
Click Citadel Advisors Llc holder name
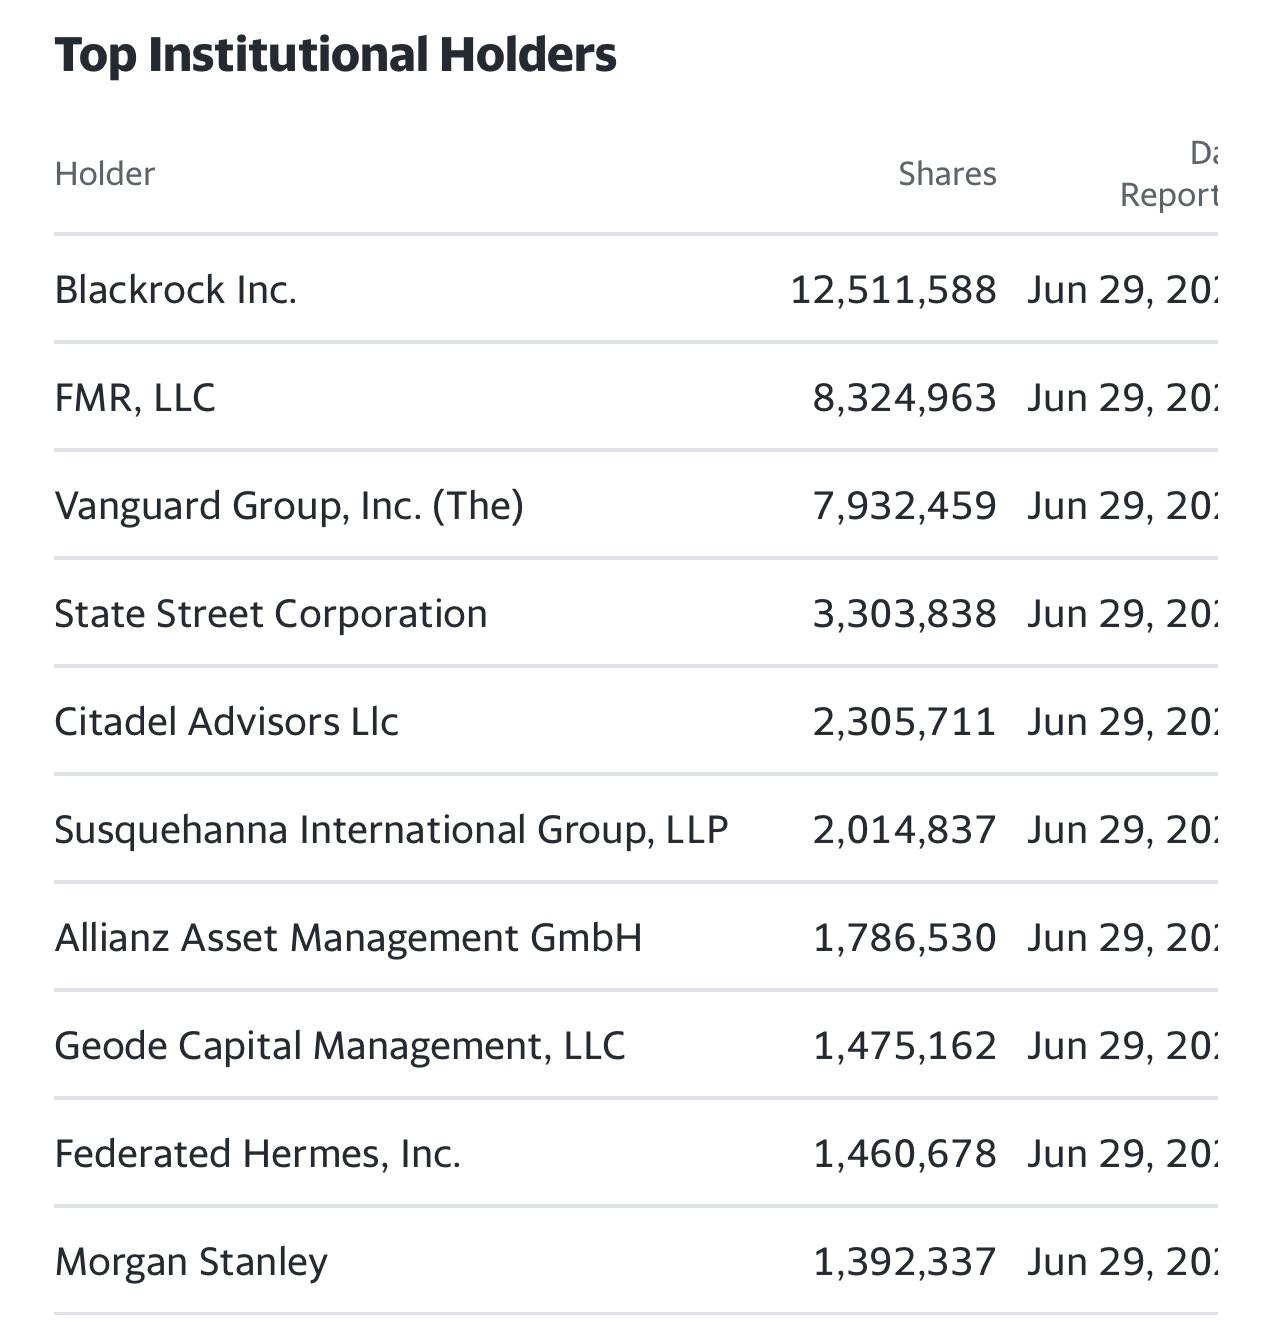click(227, 722)
